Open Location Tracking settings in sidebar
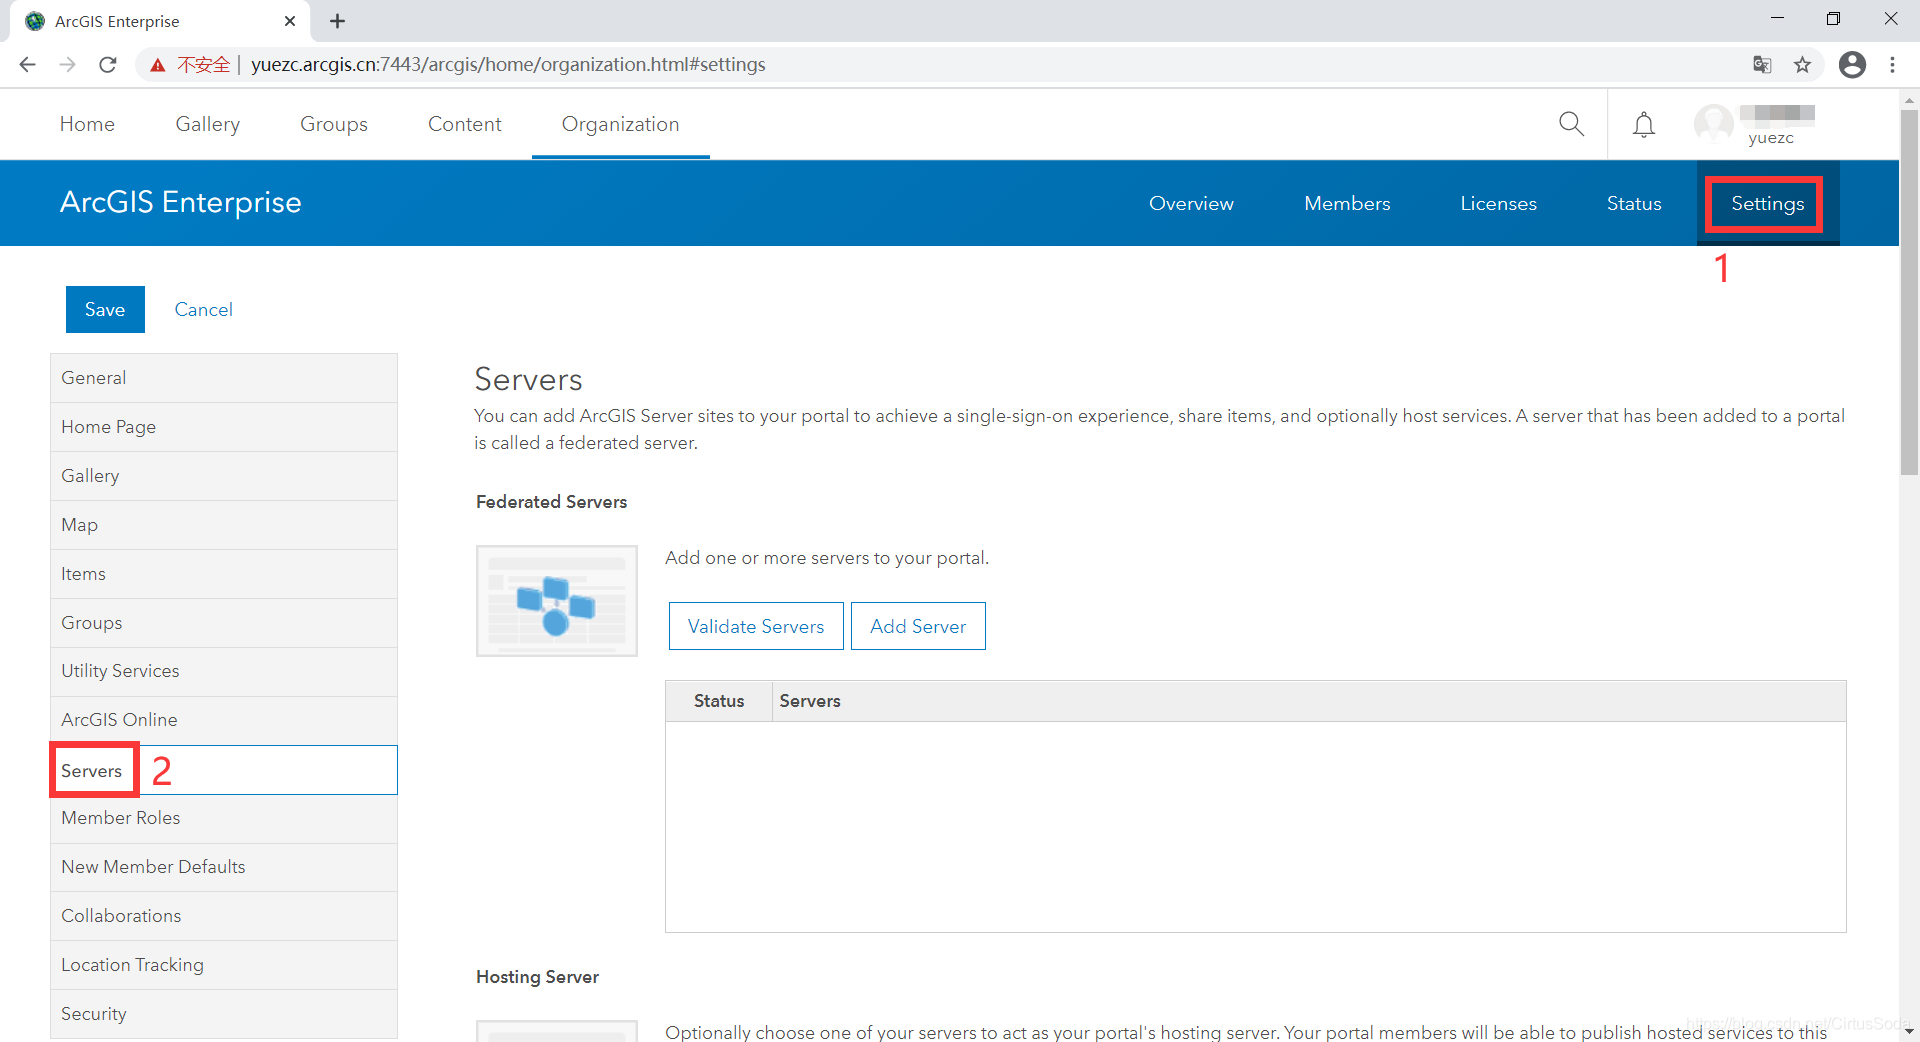Screen dimensions: 1920x1042 click(224, 965)
